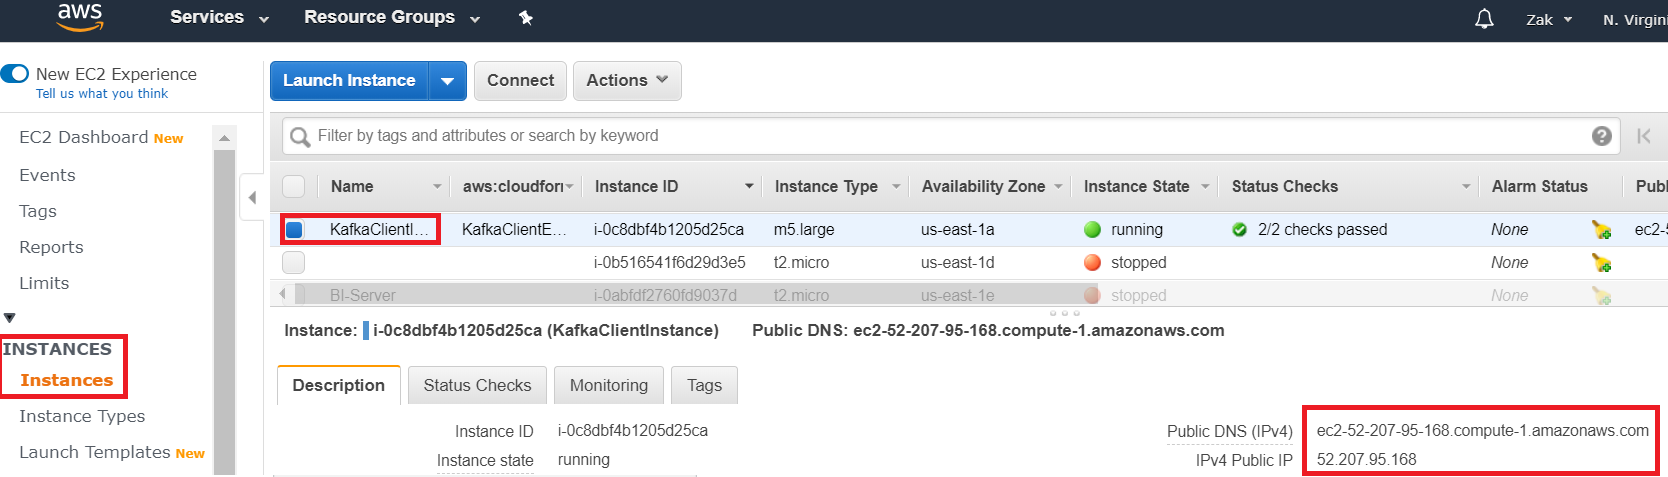Viewport: 1668px width, 477px height.
Task: Open the Services dropdown menu
Action: coord(219,17)
